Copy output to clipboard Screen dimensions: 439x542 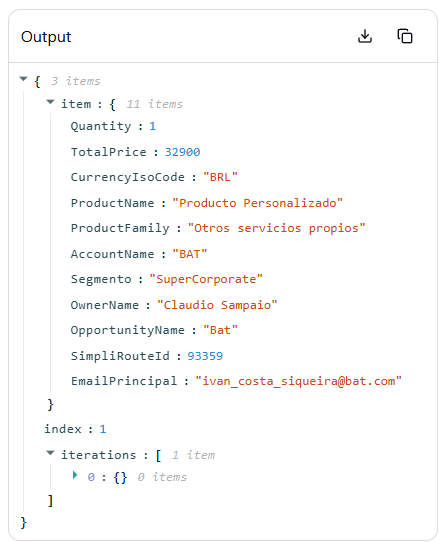(405, 36)
